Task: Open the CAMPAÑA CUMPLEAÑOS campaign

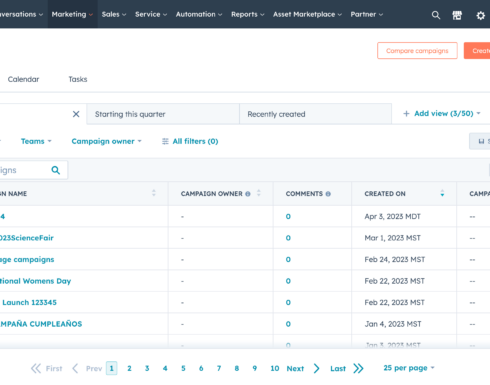Action: pyautogui.click(x=41, y=324)
